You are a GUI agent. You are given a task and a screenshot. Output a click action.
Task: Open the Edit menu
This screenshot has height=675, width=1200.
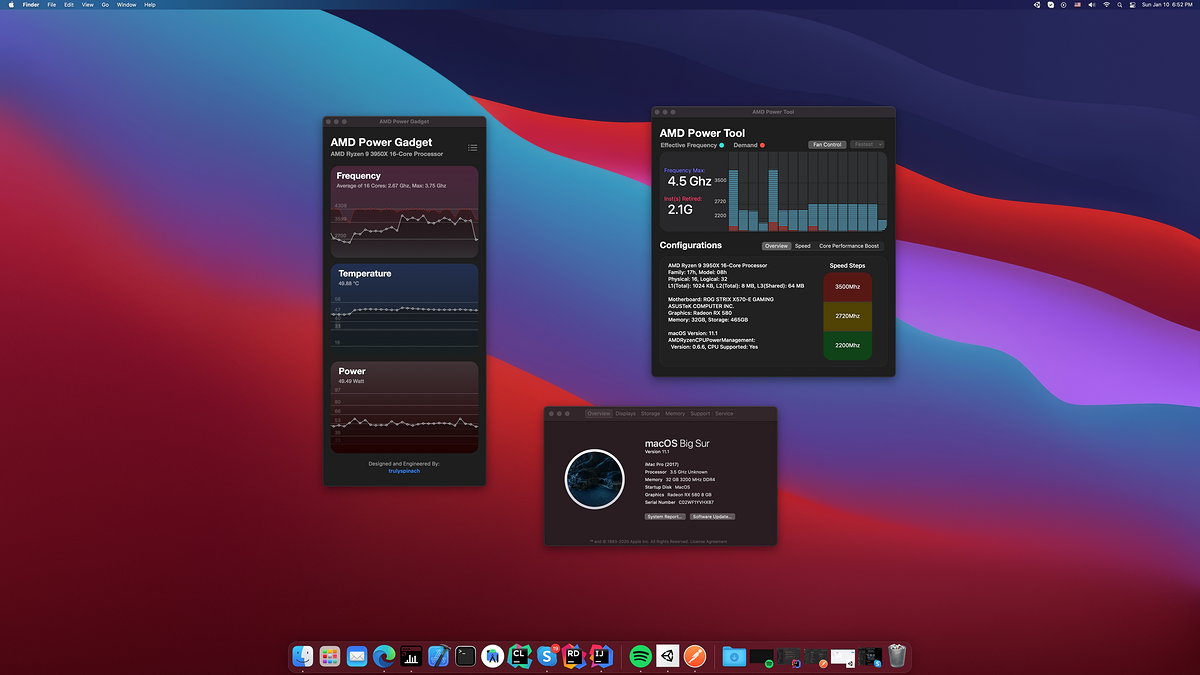coord(69,5)
